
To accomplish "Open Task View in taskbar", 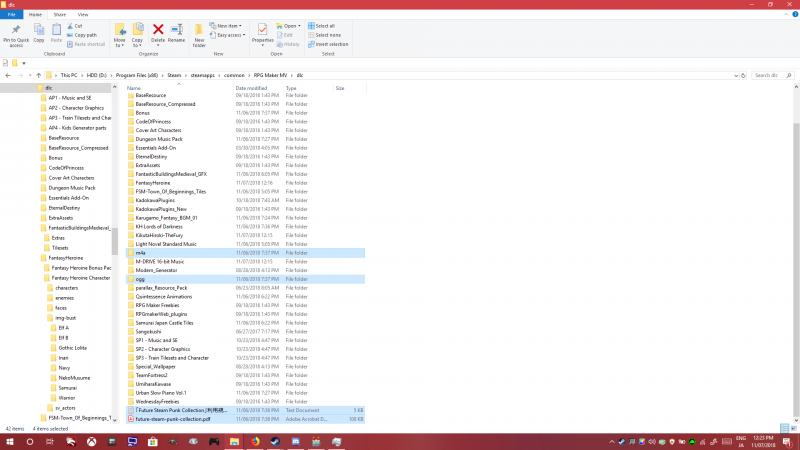I will coord(49,442).
